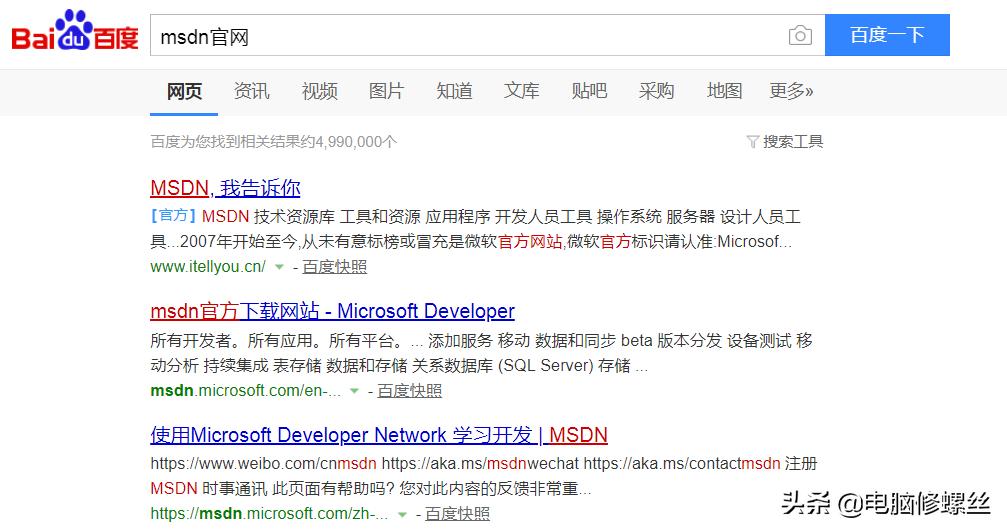Open 百度快照 for itellyou.cn result
1007x532 pixels.
[335, 267]
